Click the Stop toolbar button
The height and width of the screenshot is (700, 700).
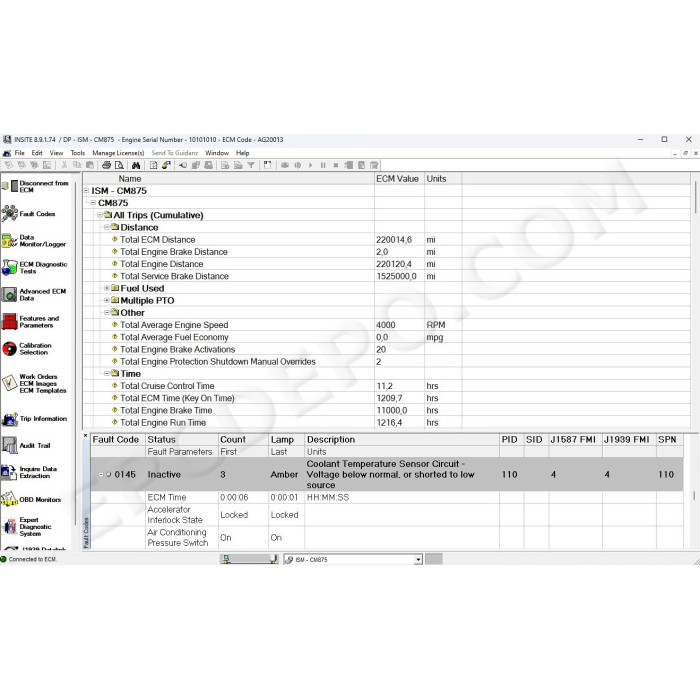(x=336, y=165)
